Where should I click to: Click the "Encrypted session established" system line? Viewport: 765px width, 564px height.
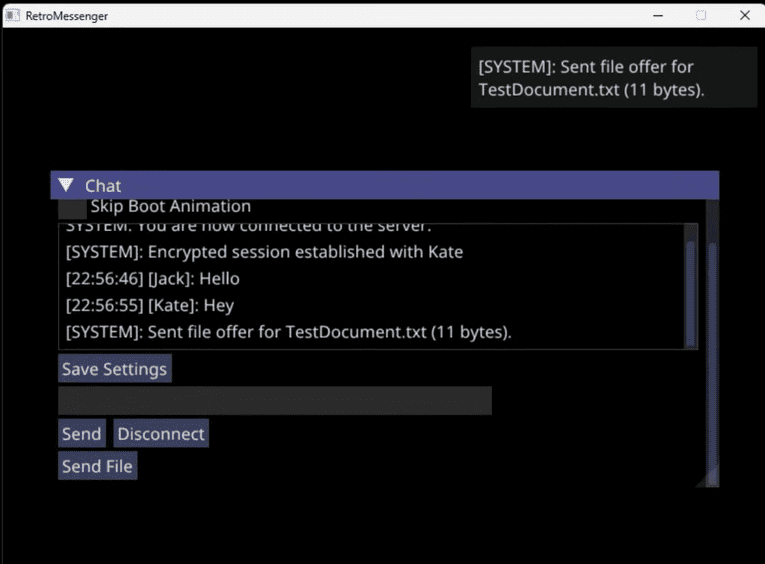[x=264, y=252]
